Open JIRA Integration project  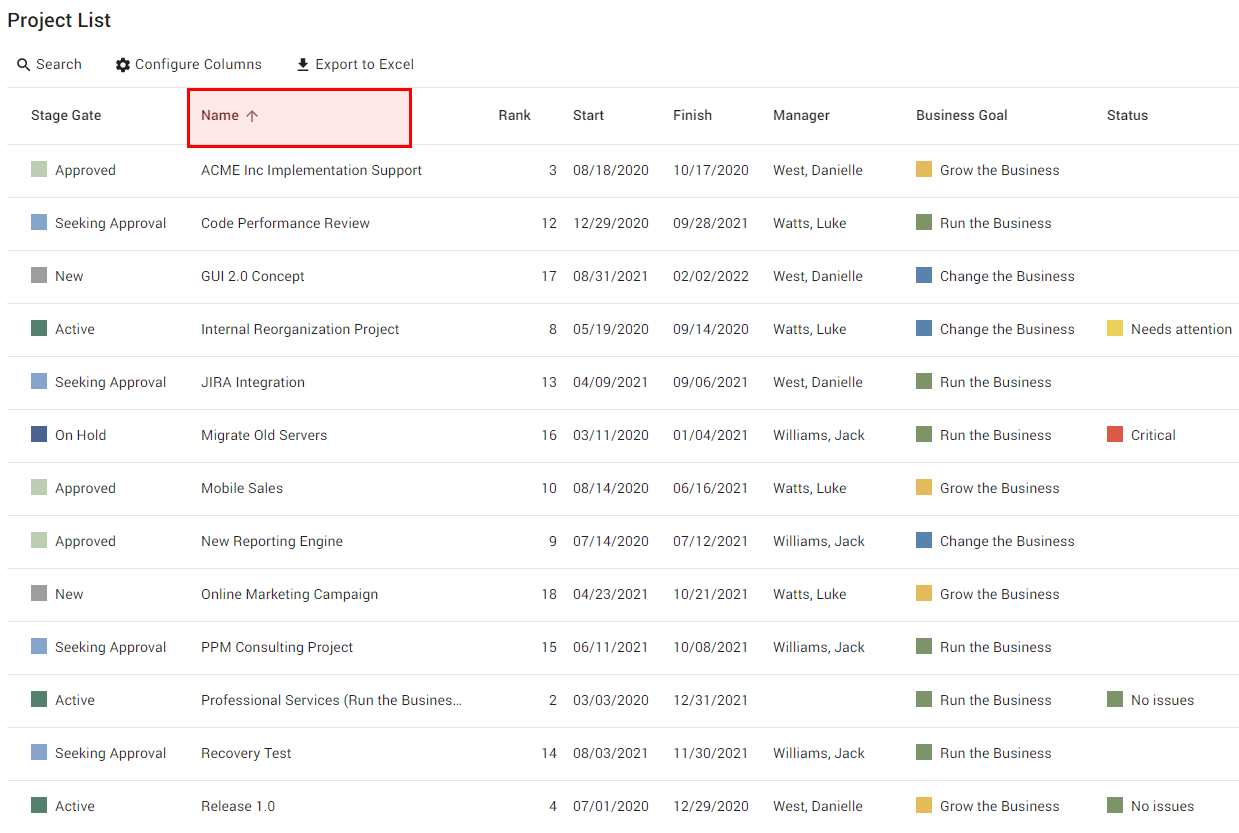coord(253,383)
